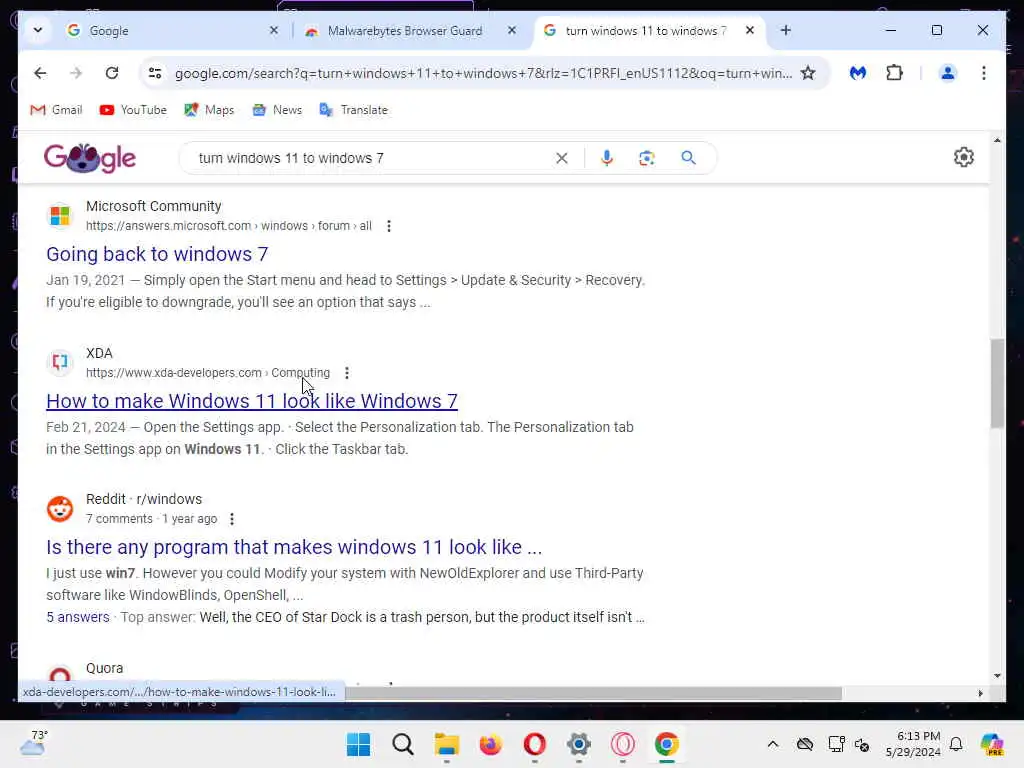
Task: Open Copilot preview icon in taskbar
Action: (x=991, y=744)
